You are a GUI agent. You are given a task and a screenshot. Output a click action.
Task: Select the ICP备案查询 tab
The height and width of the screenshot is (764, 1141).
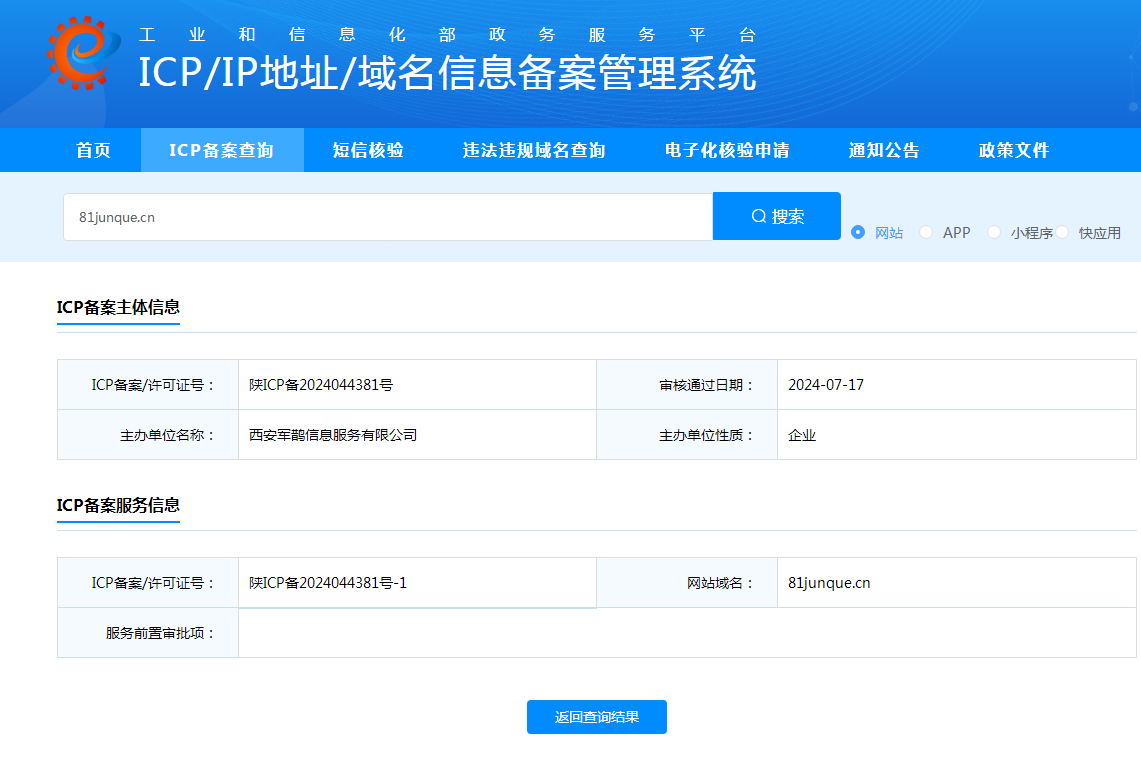222,151
